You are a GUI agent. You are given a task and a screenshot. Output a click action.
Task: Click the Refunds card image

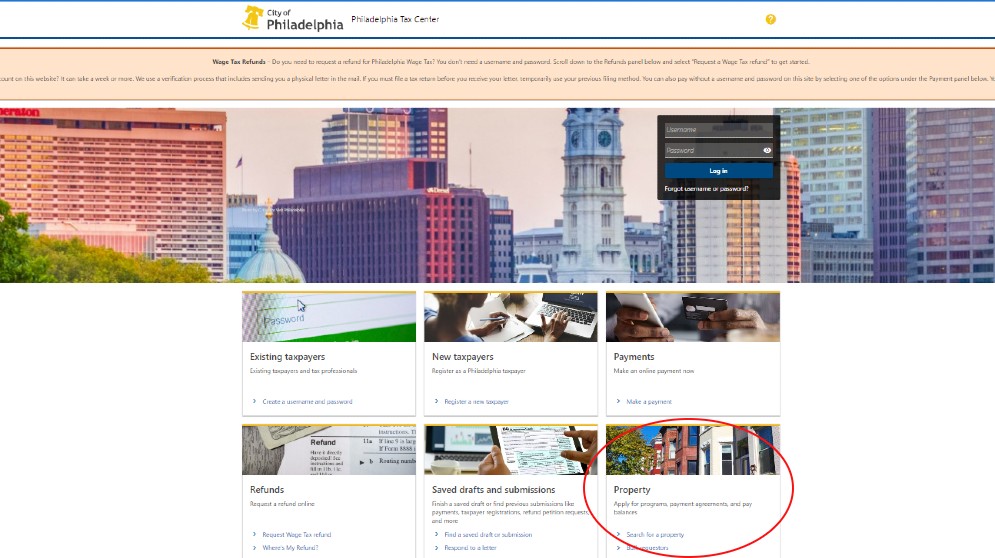tap(329, 450)
